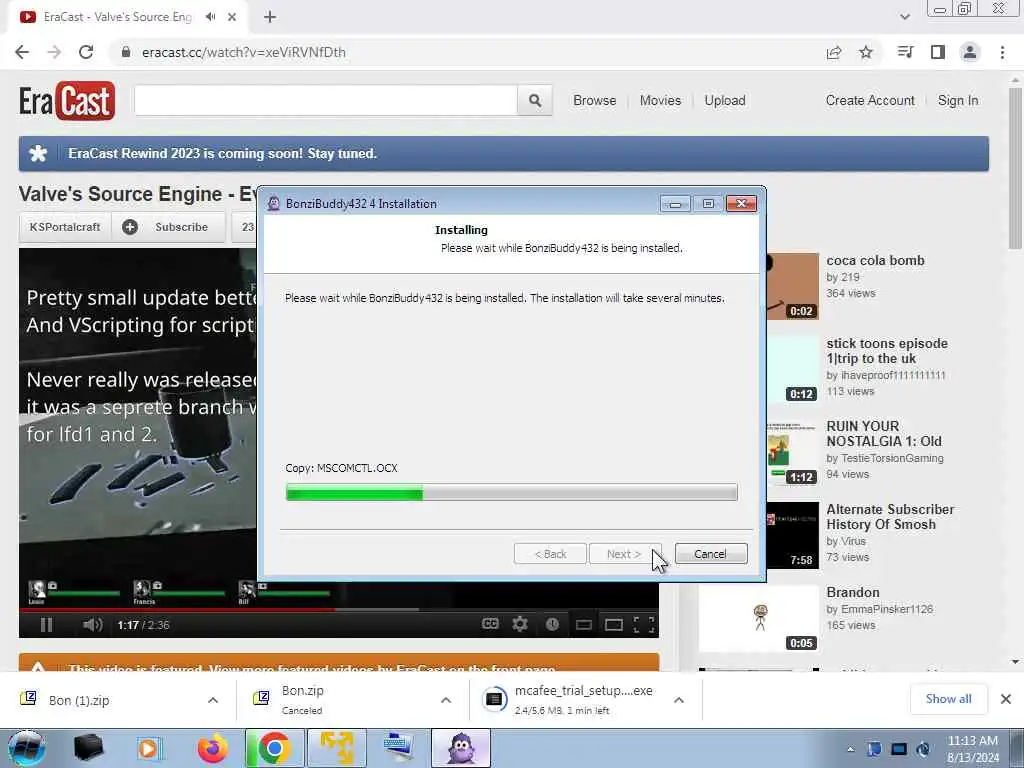Click the system tray volume icon
Image resolution: width=1024 pixels, height=768 pixels.
923,749
